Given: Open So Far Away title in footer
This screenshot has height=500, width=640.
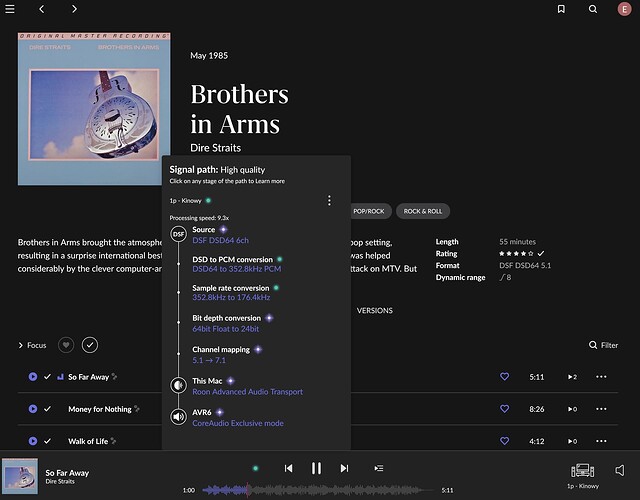Looking at the screenshot, I should coord(67,473).
